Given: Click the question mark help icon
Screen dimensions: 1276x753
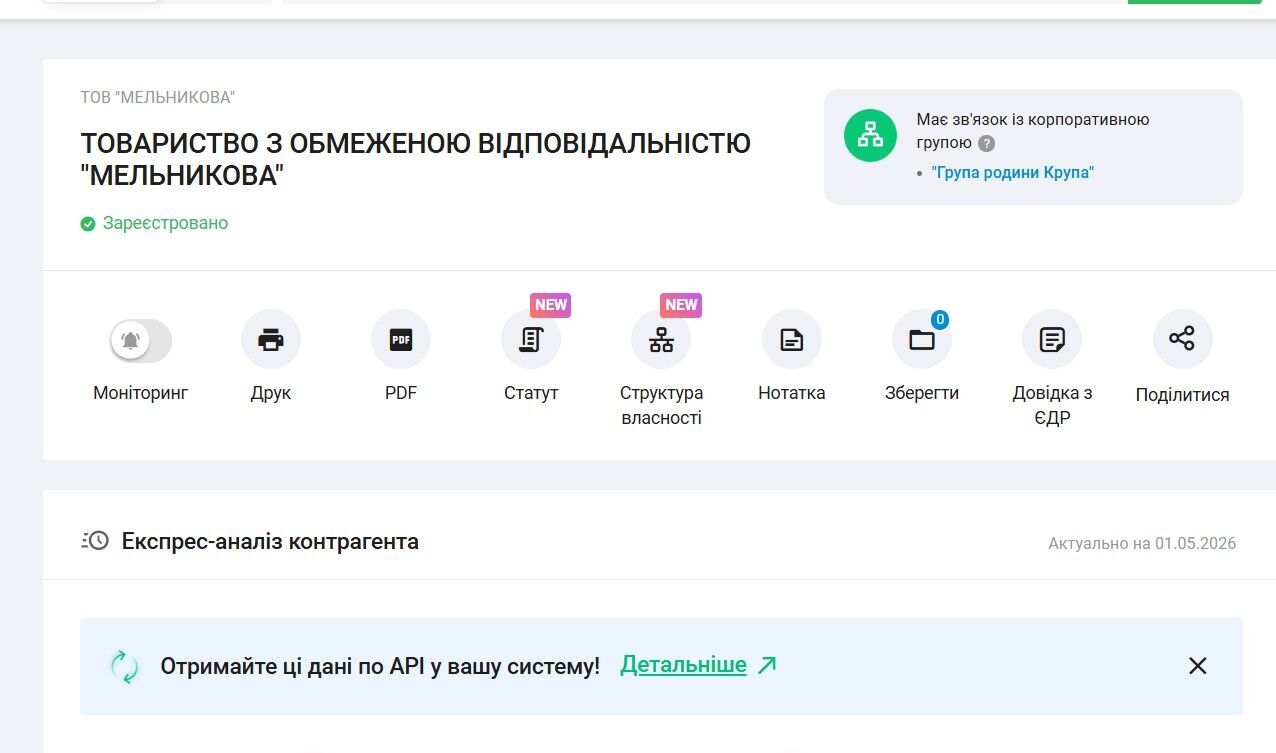Looking at the screenshot, I should [x=987, y=143].
